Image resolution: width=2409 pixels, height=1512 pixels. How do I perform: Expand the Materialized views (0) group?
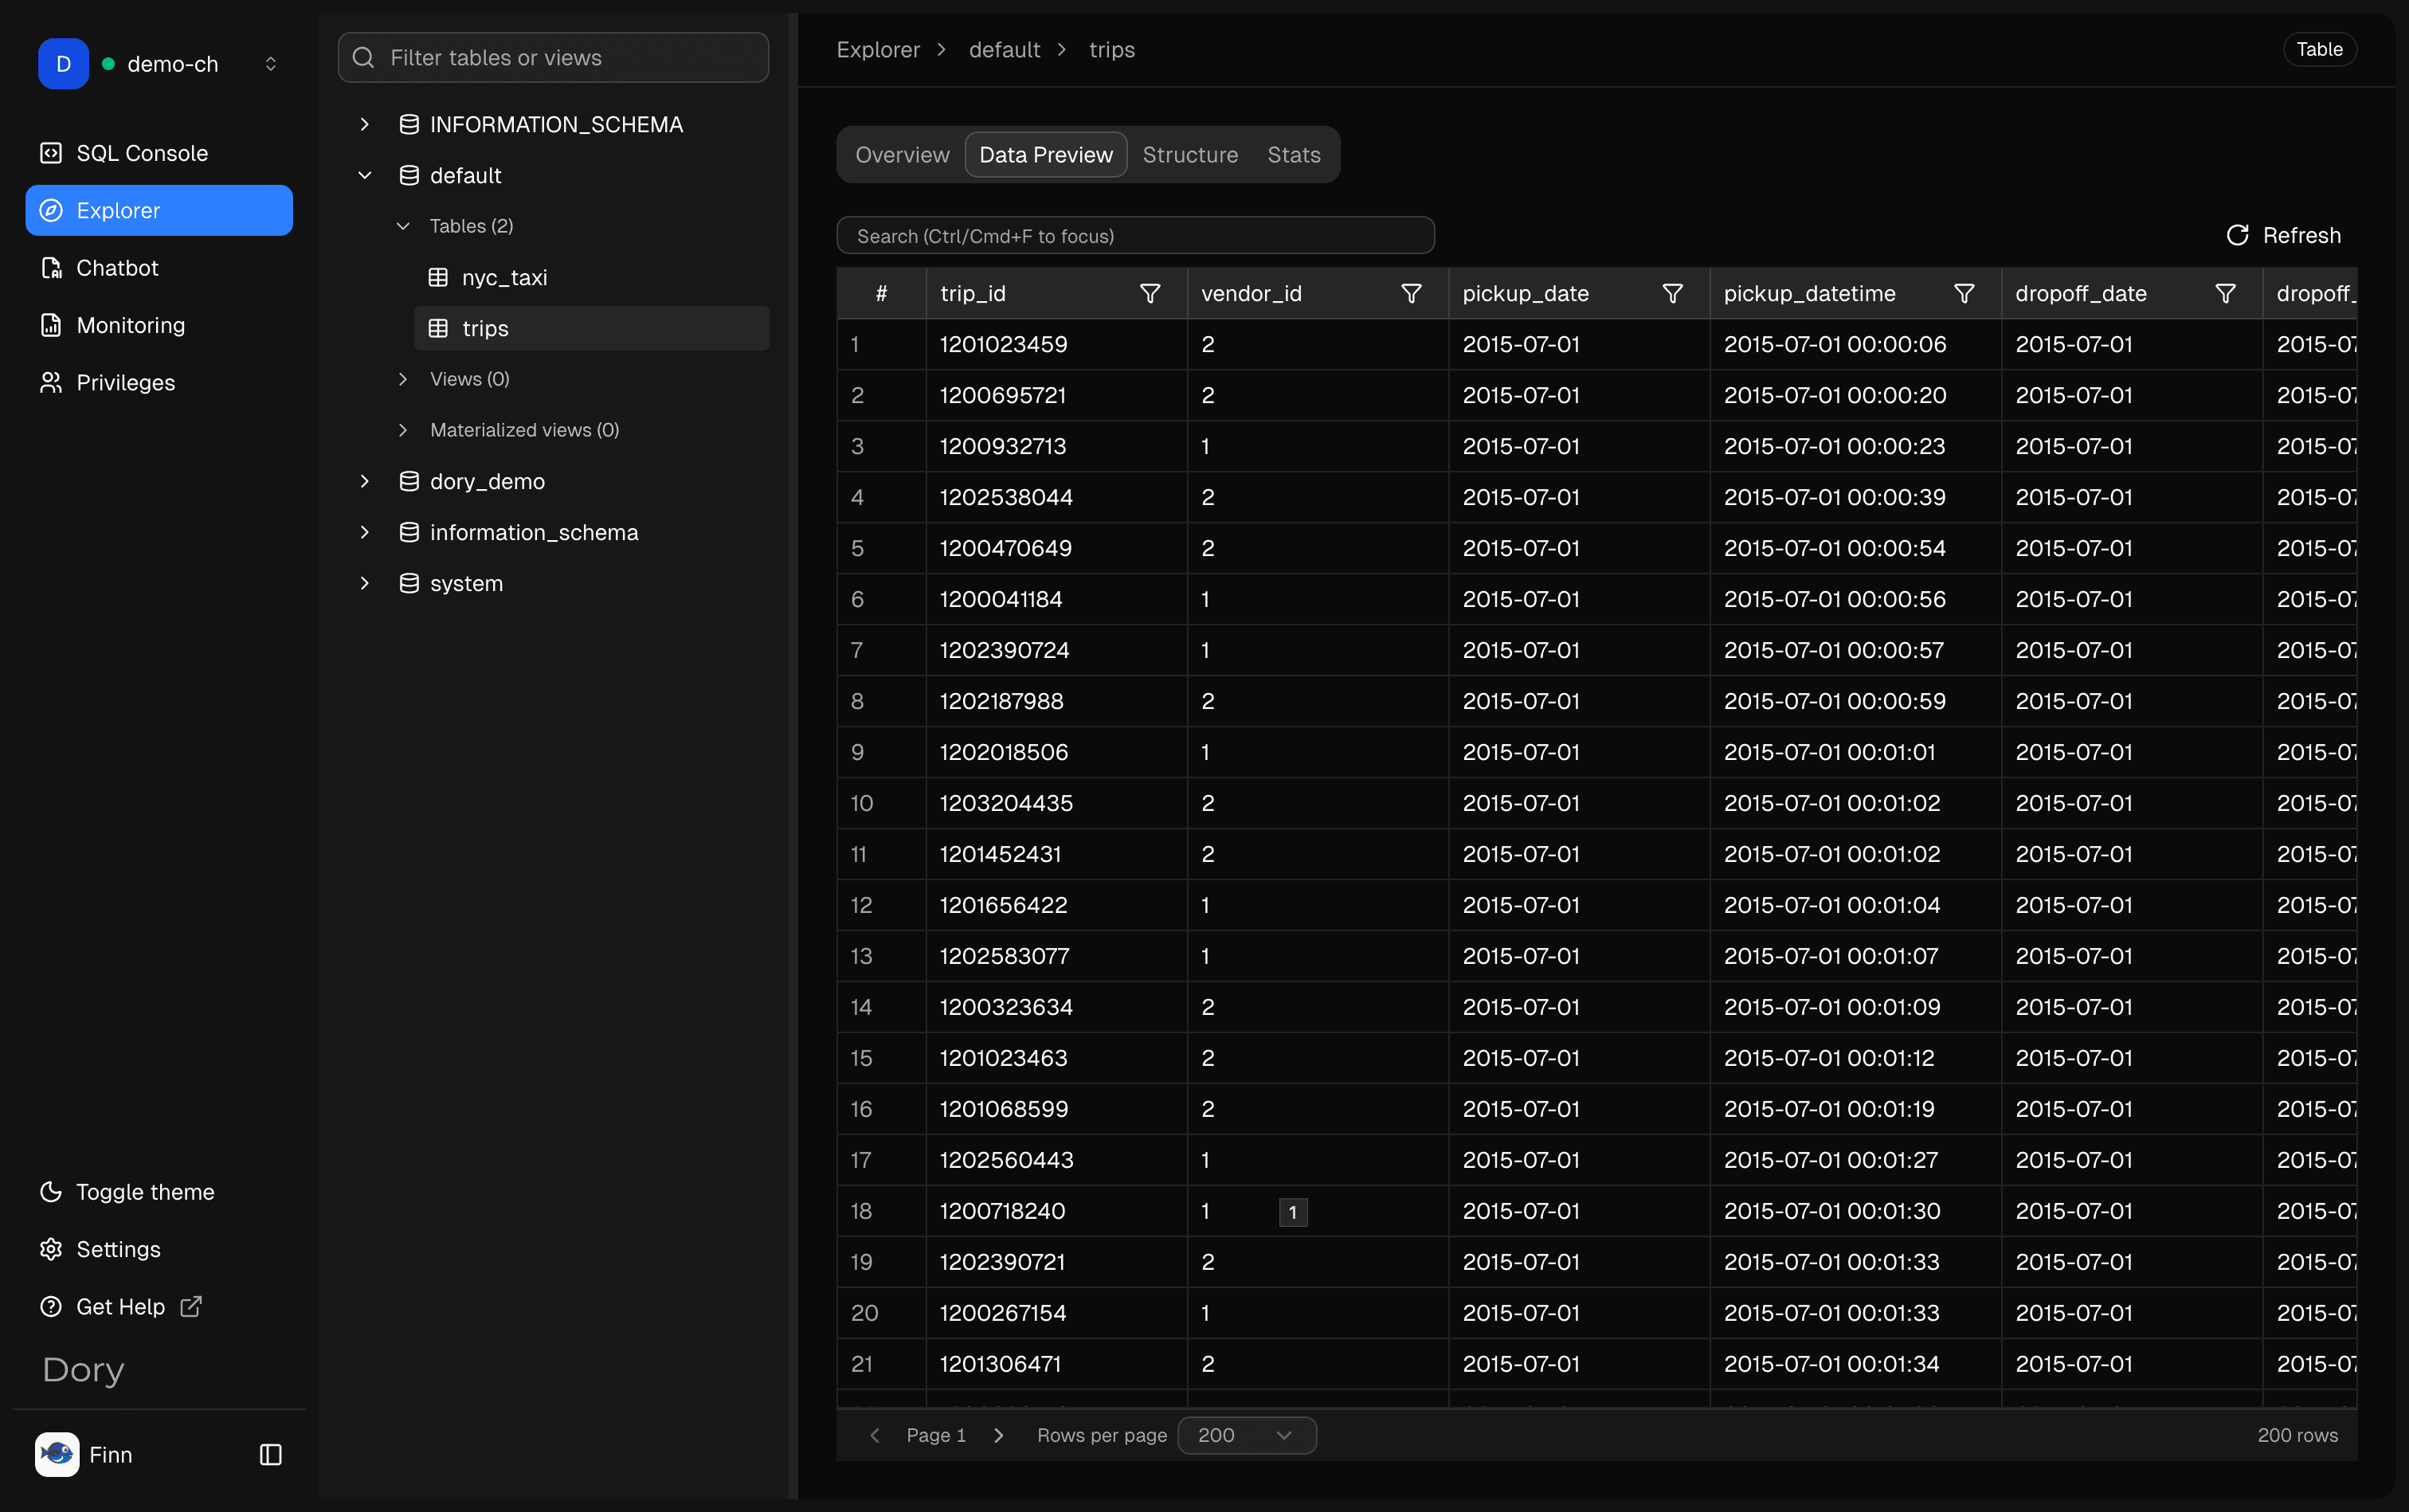403,430
